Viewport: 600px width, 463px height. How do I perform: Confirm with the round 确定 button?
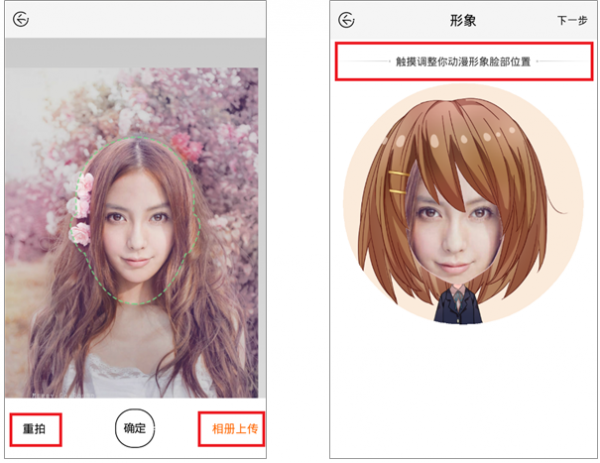point(134,428)
